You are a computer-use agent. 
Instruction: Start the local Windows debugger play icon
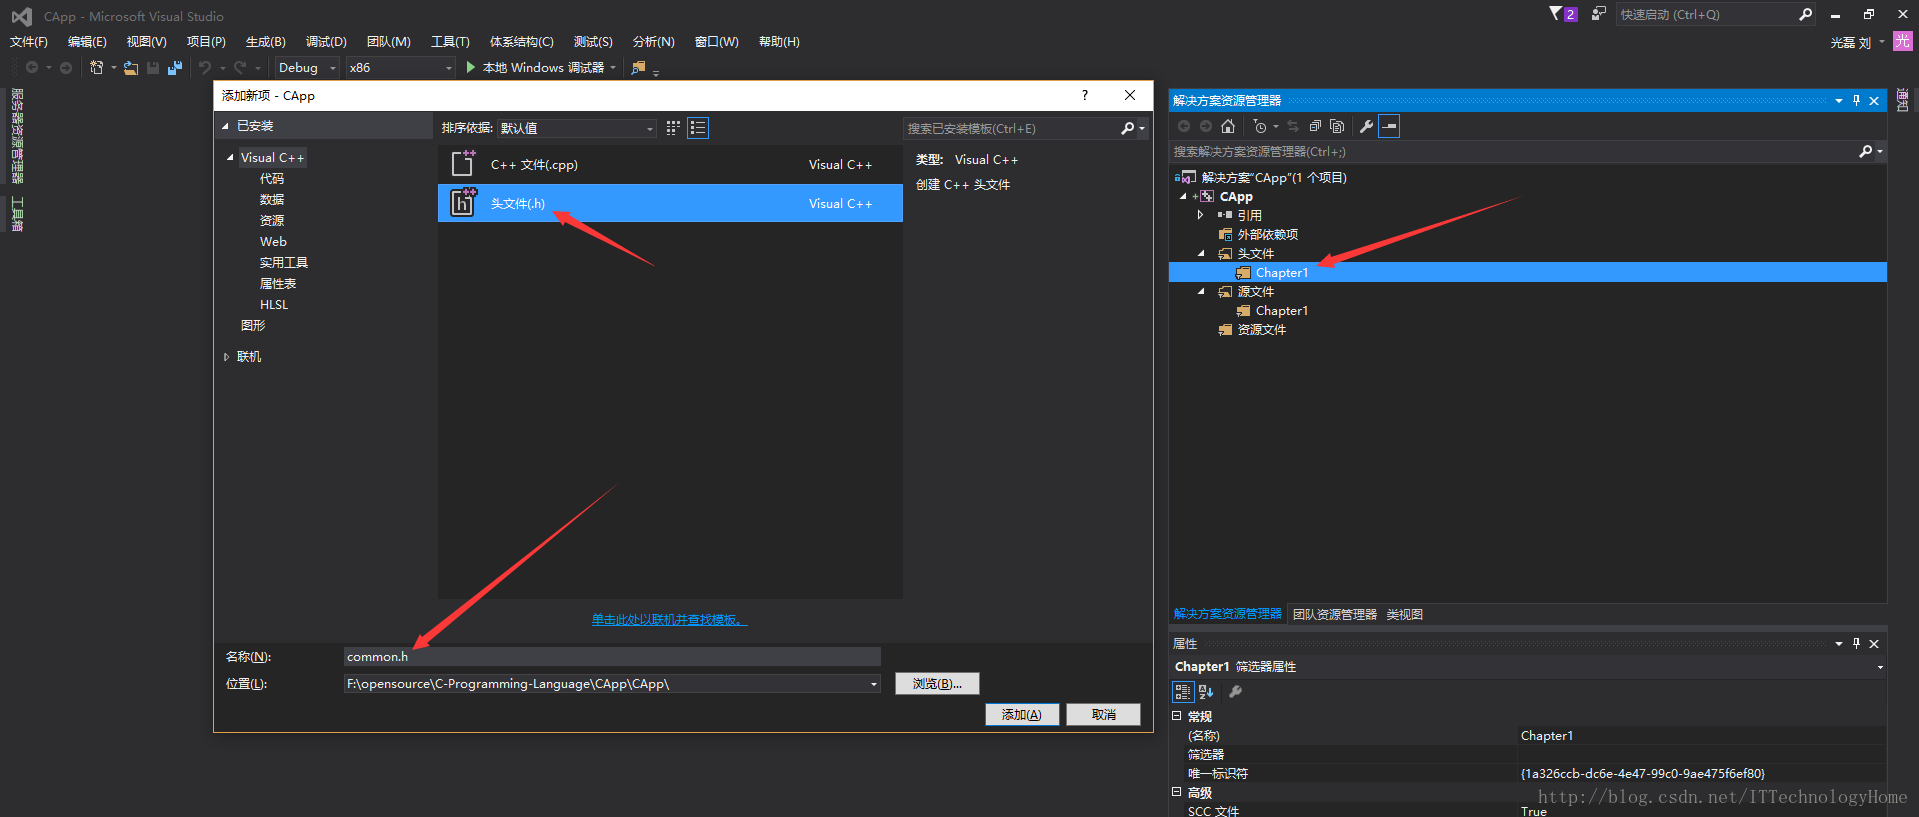[x=471, y=67]
